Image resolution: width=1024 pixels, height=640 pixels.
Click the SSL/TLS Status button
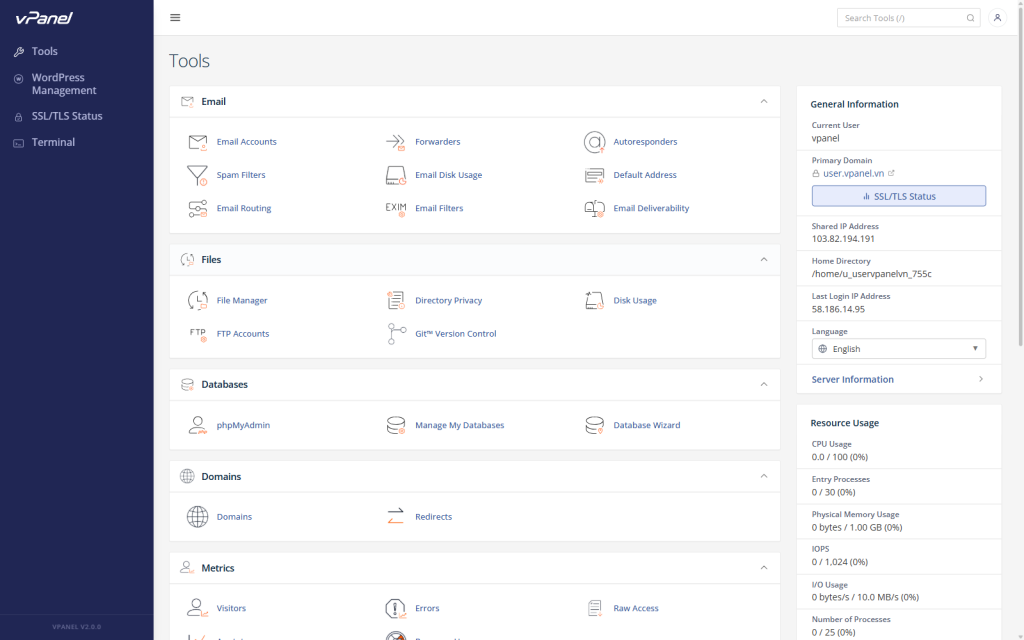click(x=899, y=196)
